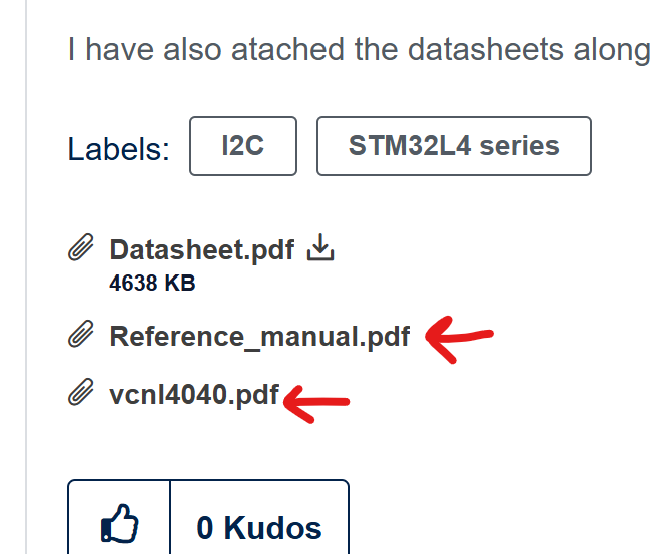Click the Labels: heading text
650x554 pixels.
point(118,149)
